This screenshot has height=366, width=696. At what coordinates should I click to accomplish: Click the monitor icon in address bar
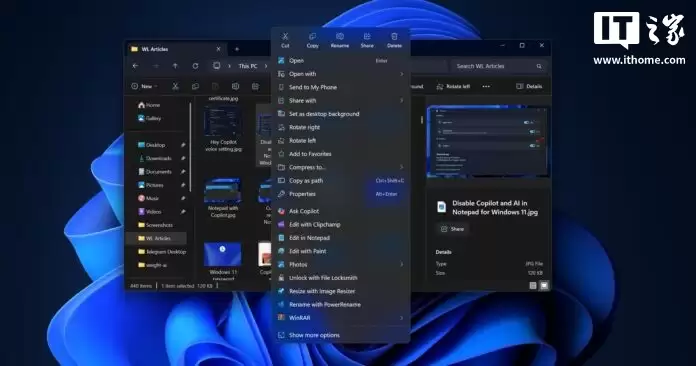[x=217, y=66]
